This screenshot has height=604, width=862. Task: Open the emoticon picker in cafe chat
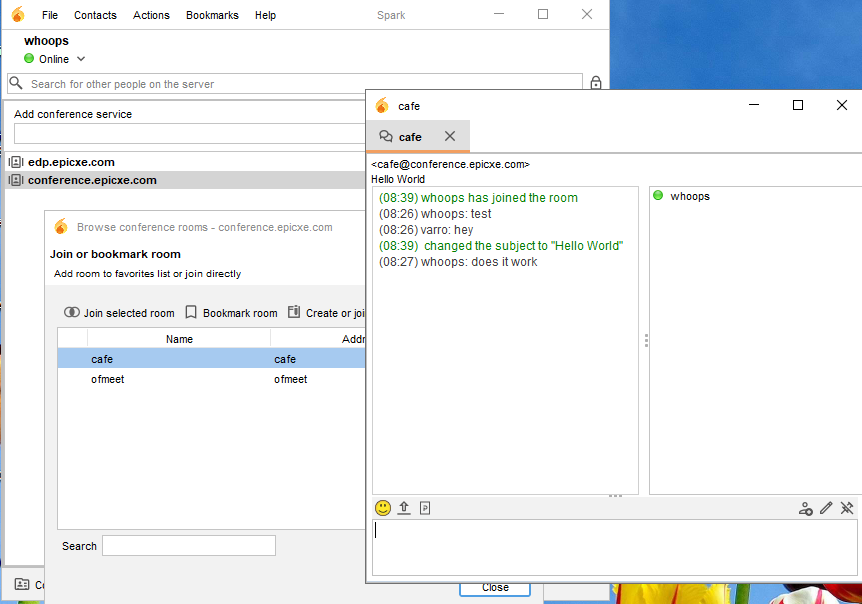[x=383, y=508]
